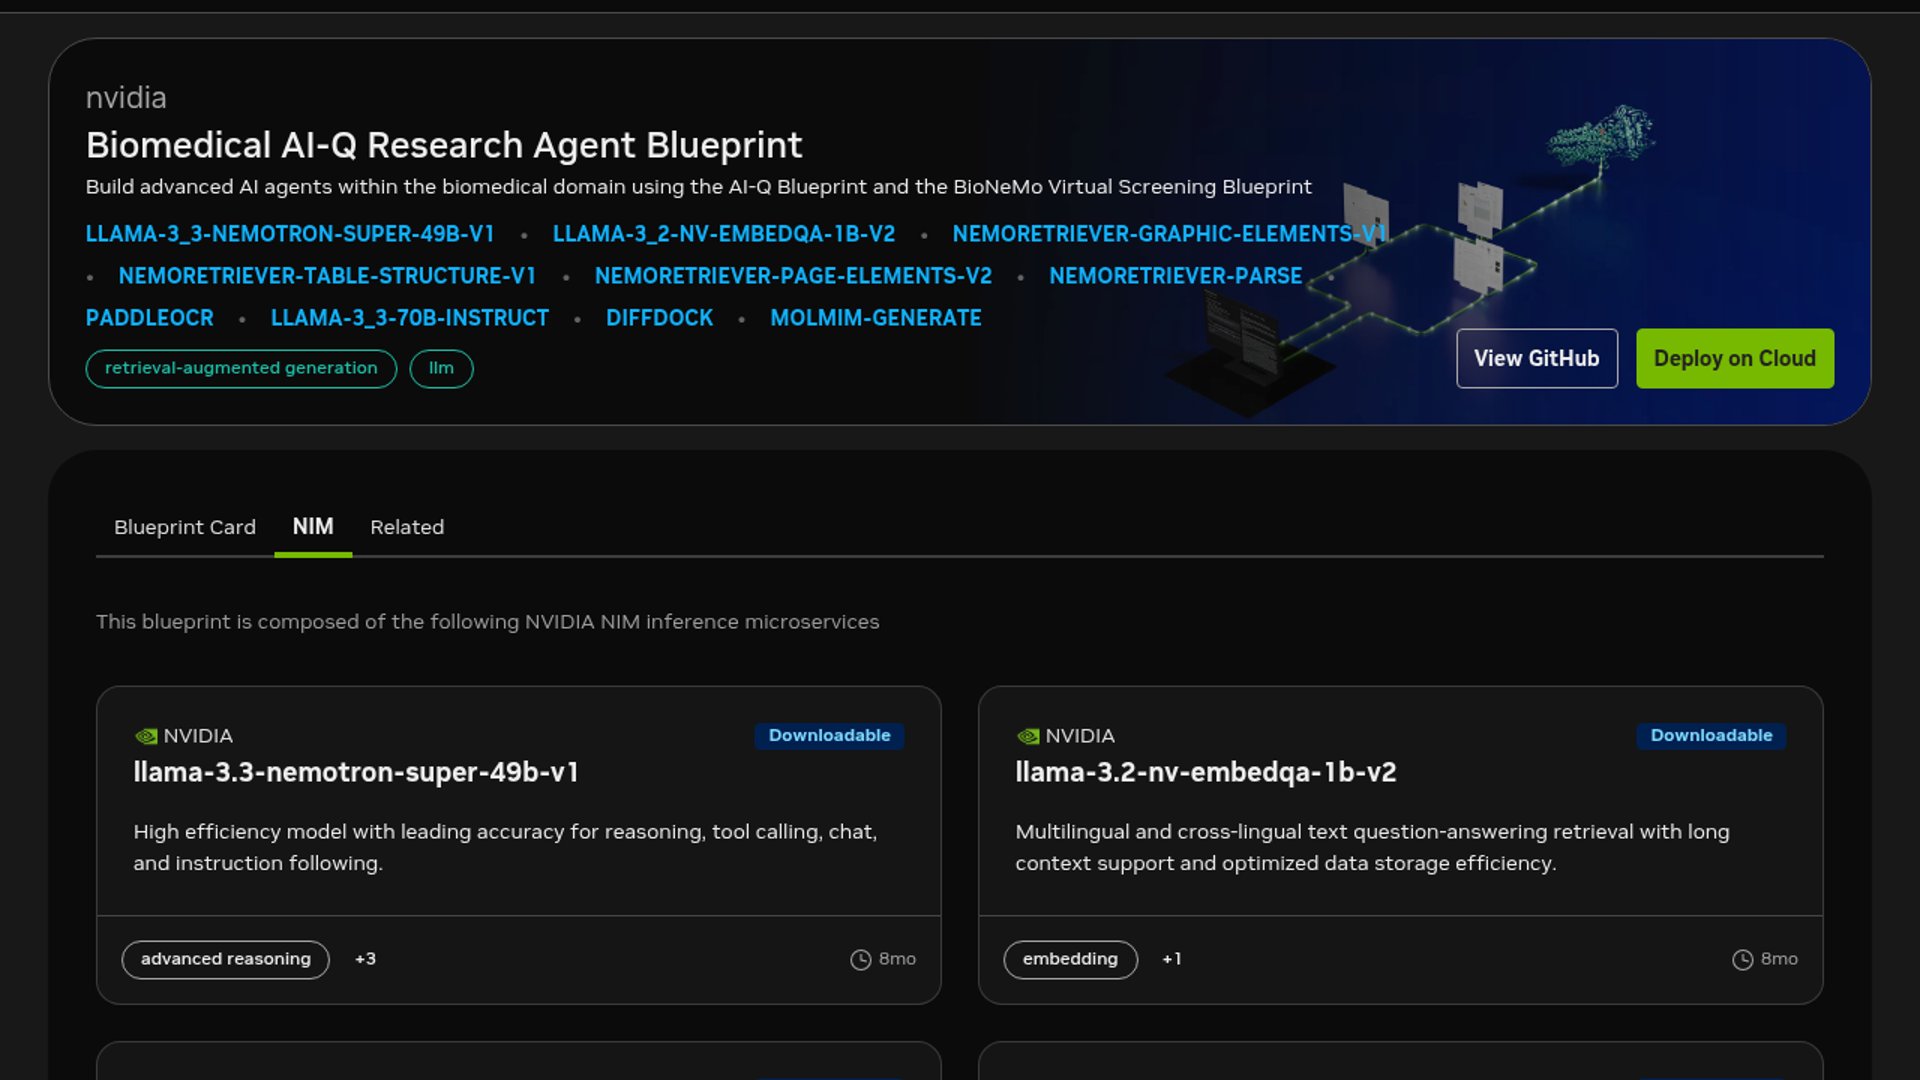
Task: Click the View GitHub button
Action: [x=1536, y=359]
